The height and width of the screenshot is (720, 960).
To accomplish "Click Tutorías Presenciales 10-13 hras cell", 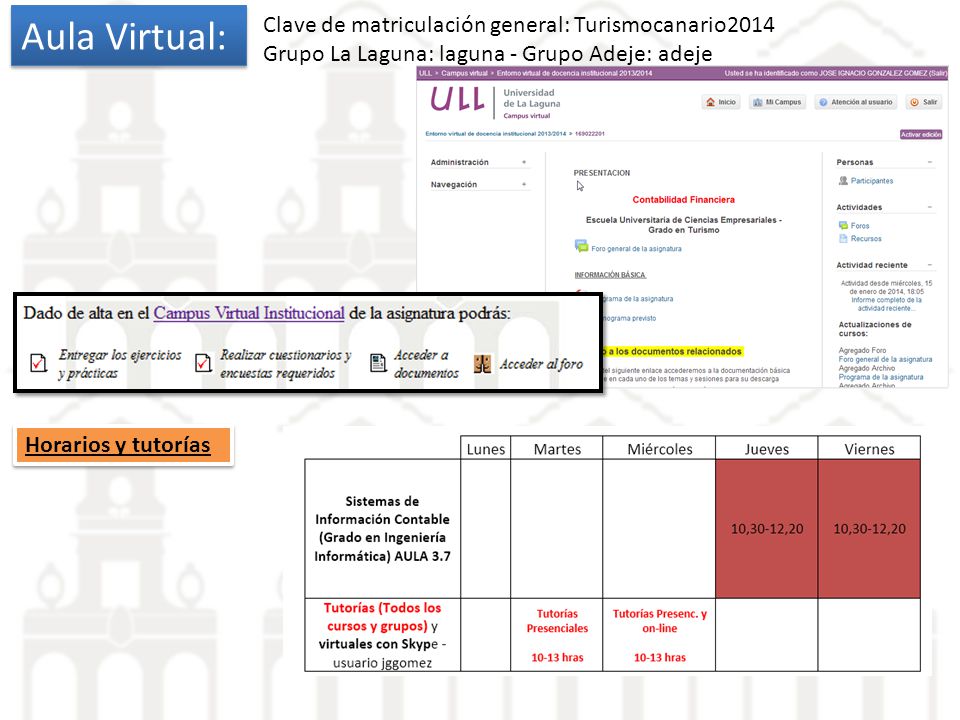I will coord(557,635).
